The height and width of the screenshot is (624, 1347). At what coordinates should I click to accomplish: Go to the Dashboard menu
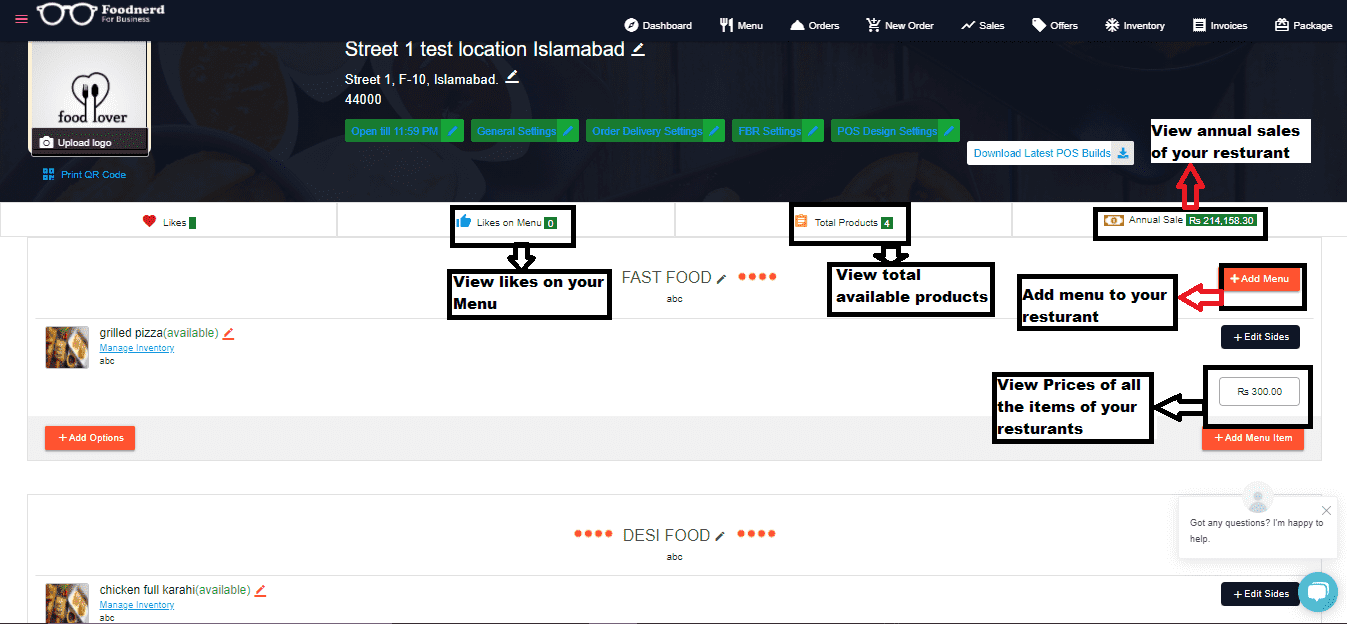point(658,25)
